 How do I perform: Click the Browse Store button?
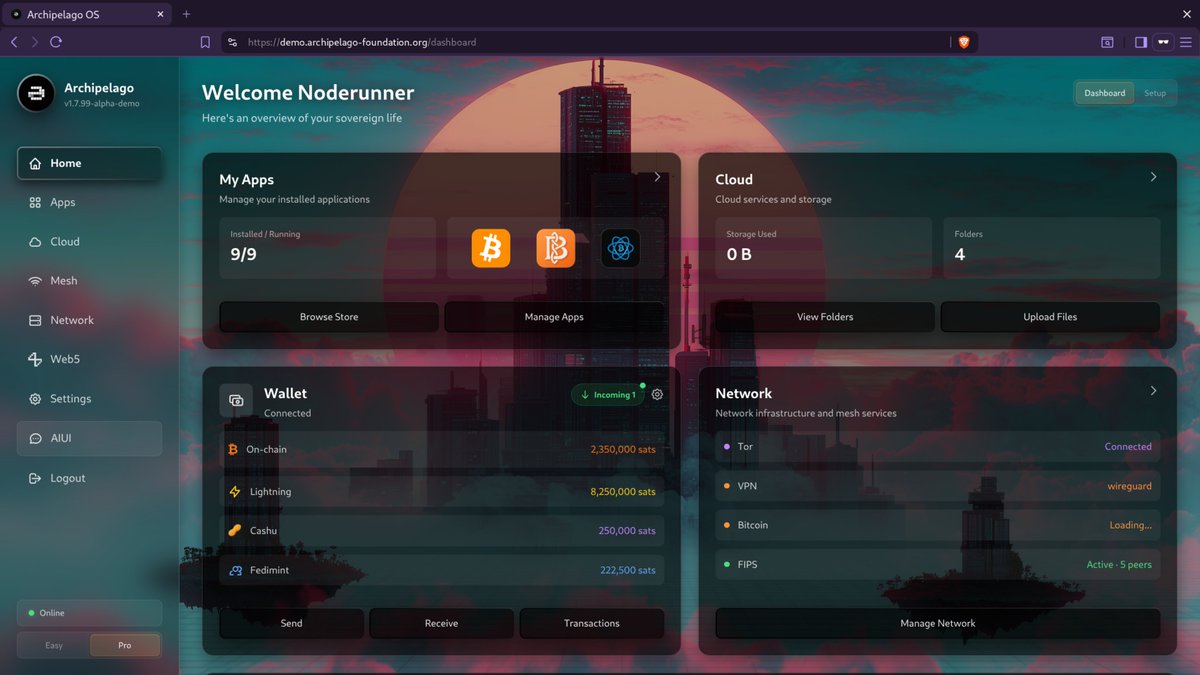329,317
